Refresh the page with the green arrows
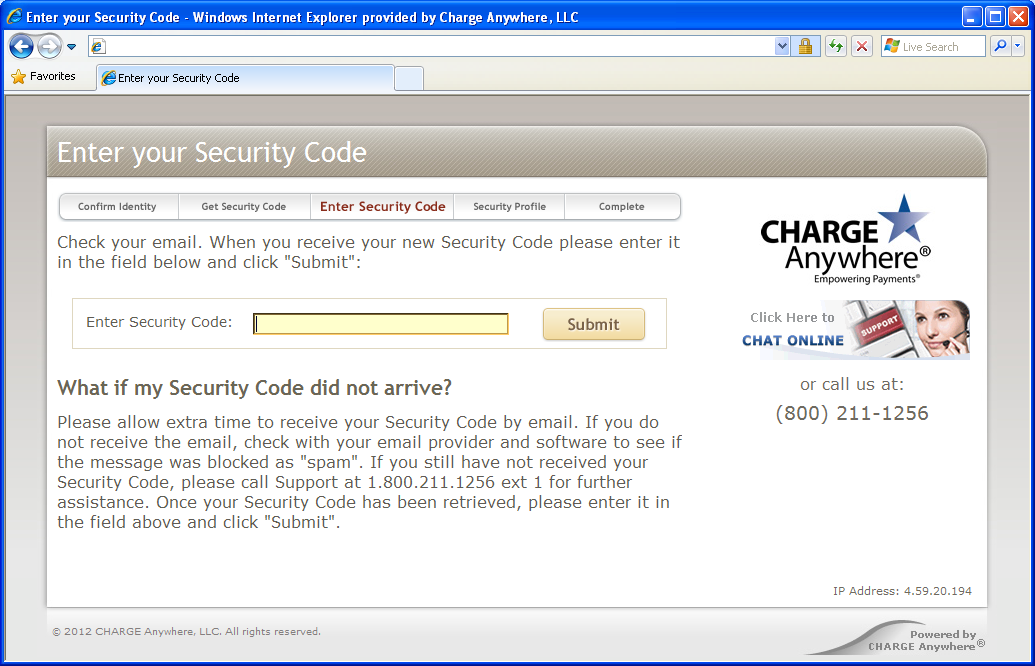 point(835,47)
